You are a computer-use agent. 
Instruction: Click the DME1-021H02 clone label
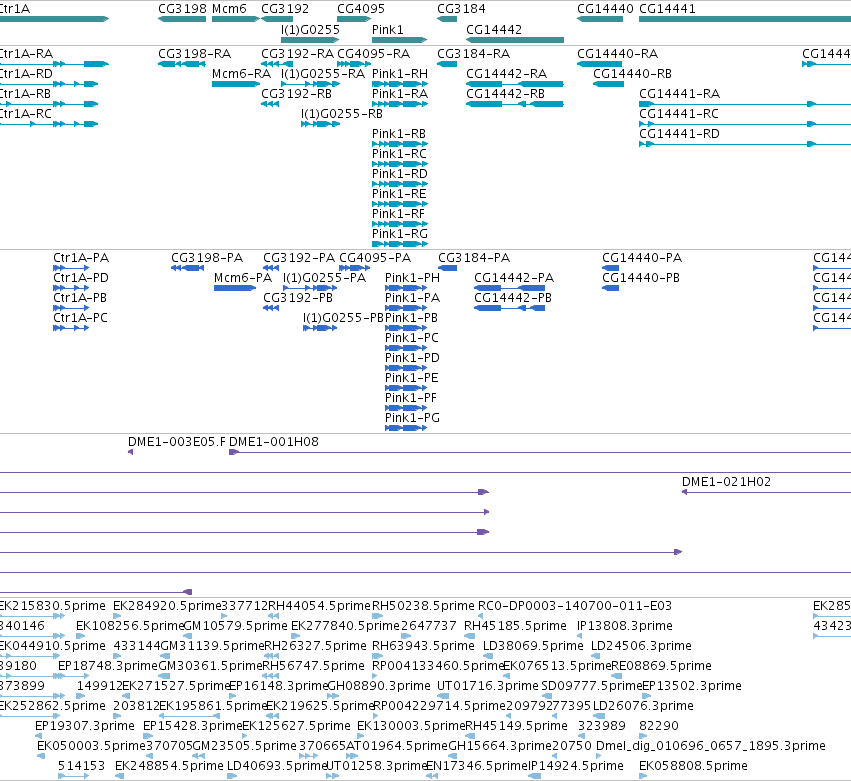pos(726,482)
